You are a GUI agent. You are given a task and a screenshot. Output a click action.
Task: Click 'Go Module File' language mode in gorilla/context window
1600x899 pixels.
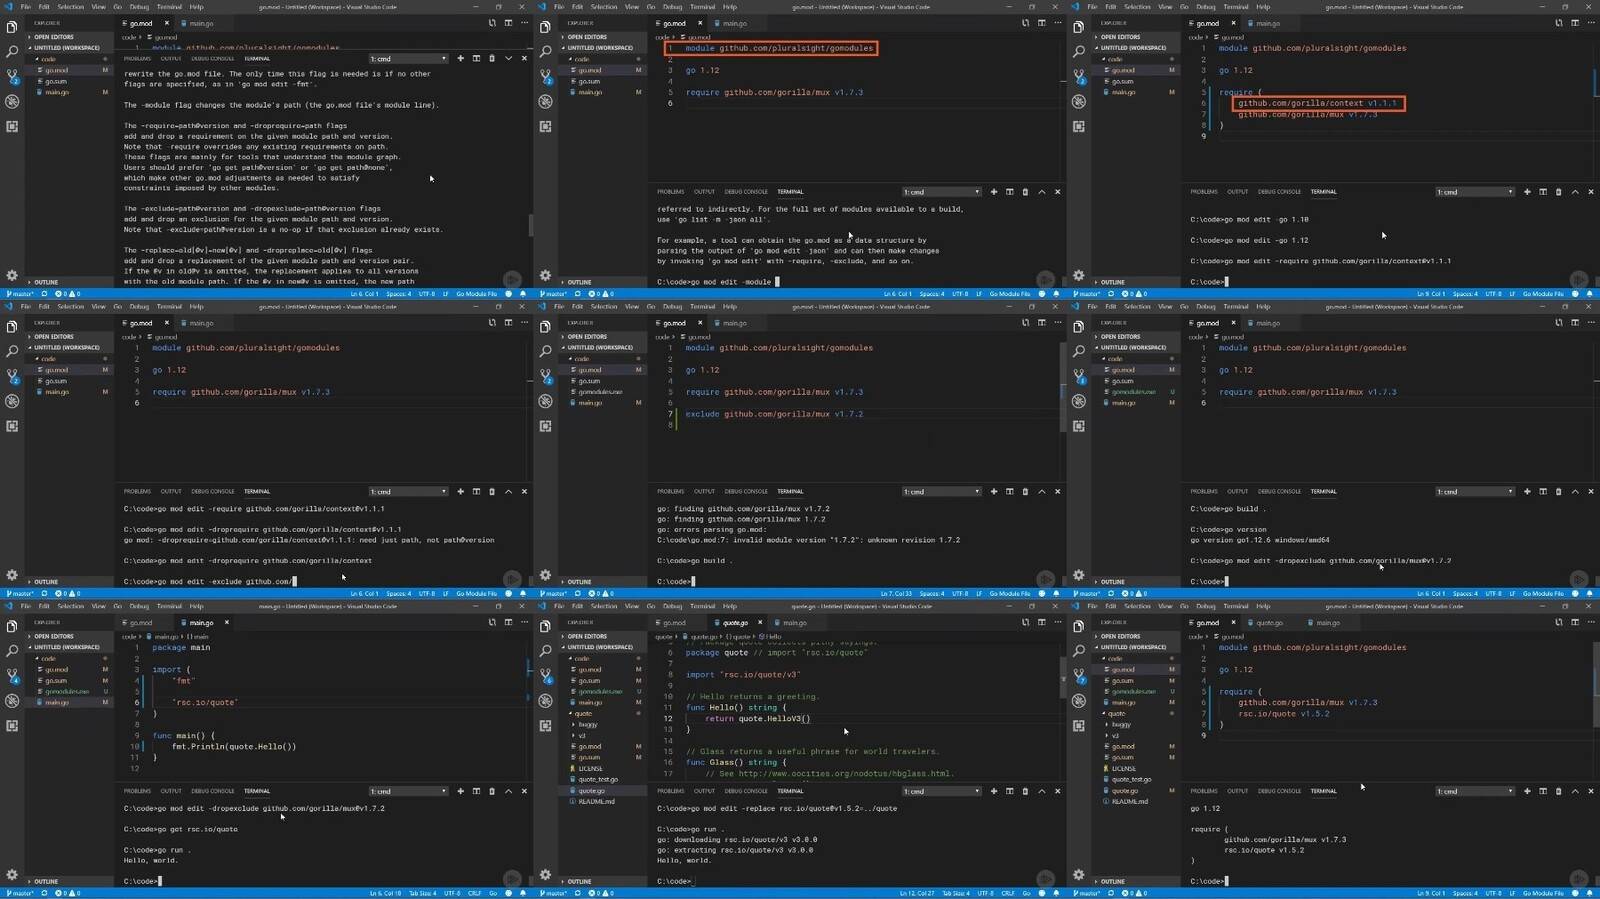1543,294
